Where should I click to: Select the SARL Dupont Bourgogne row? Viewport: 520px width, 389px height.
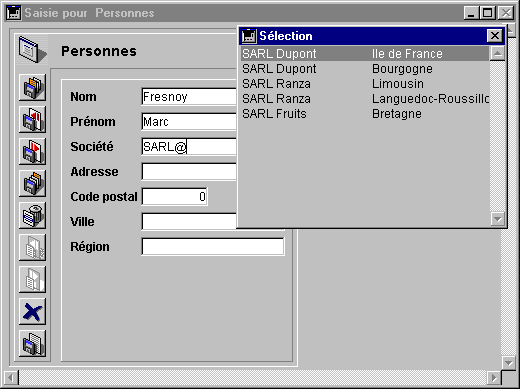[x=365, y=69]
